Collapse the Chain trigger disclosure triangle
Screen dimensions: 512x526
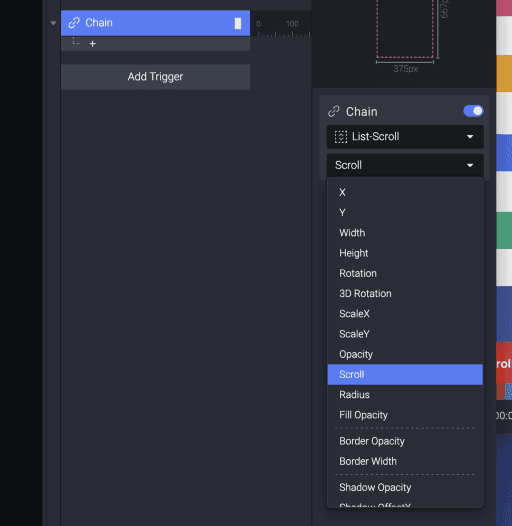(53, 23)
